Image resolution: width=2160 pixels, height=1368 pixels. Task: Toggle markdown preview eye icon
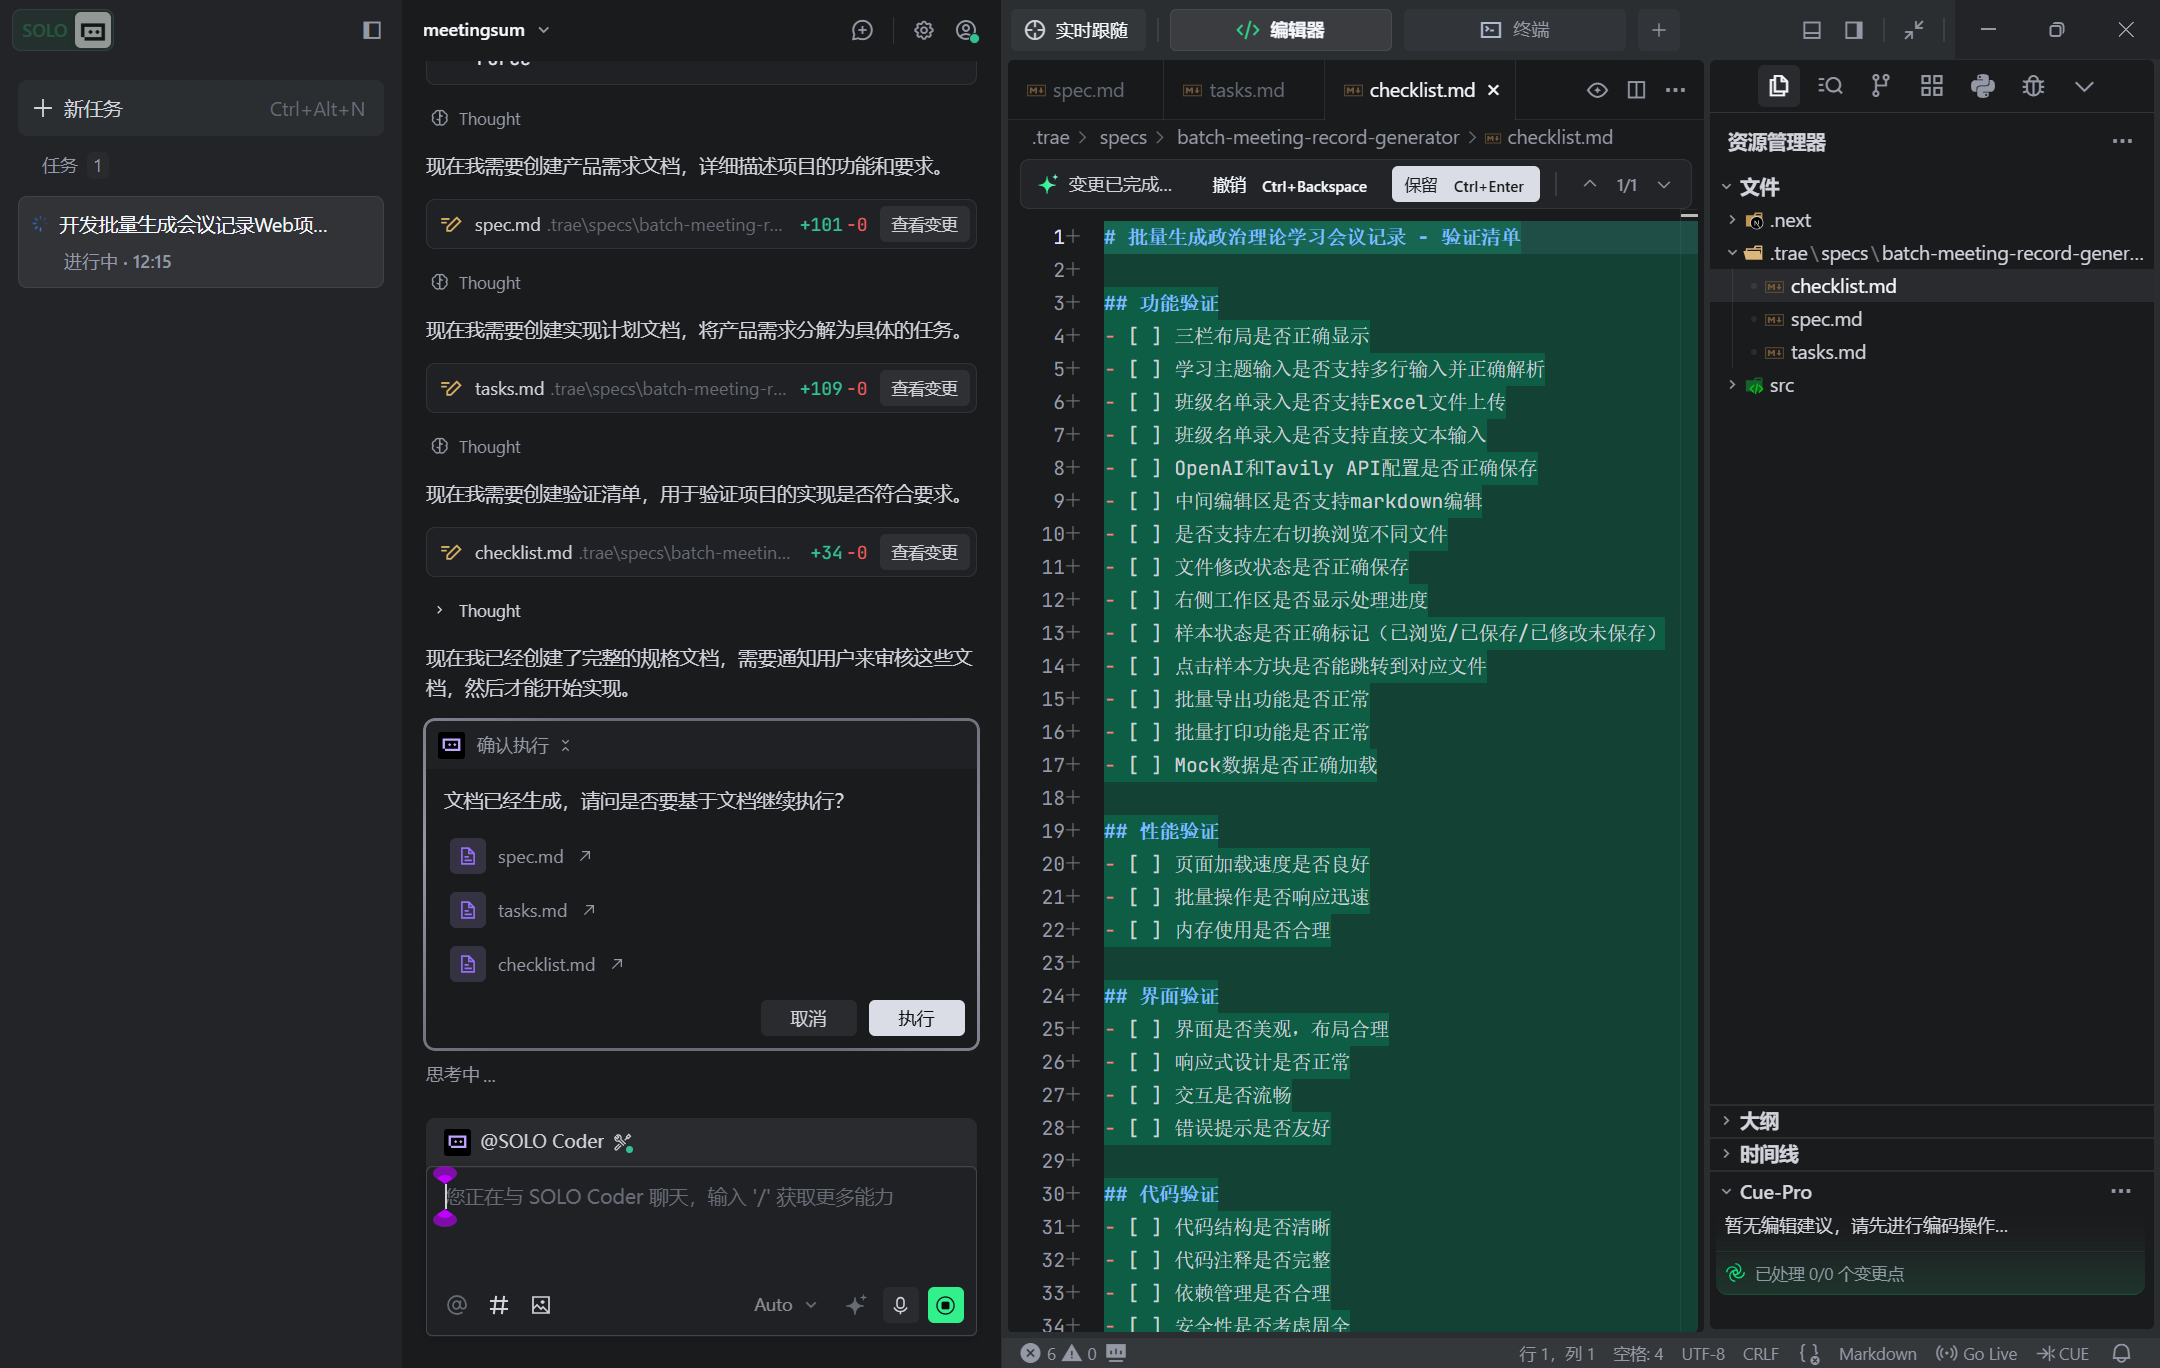pyautogui.click(x=1597, y=90)
